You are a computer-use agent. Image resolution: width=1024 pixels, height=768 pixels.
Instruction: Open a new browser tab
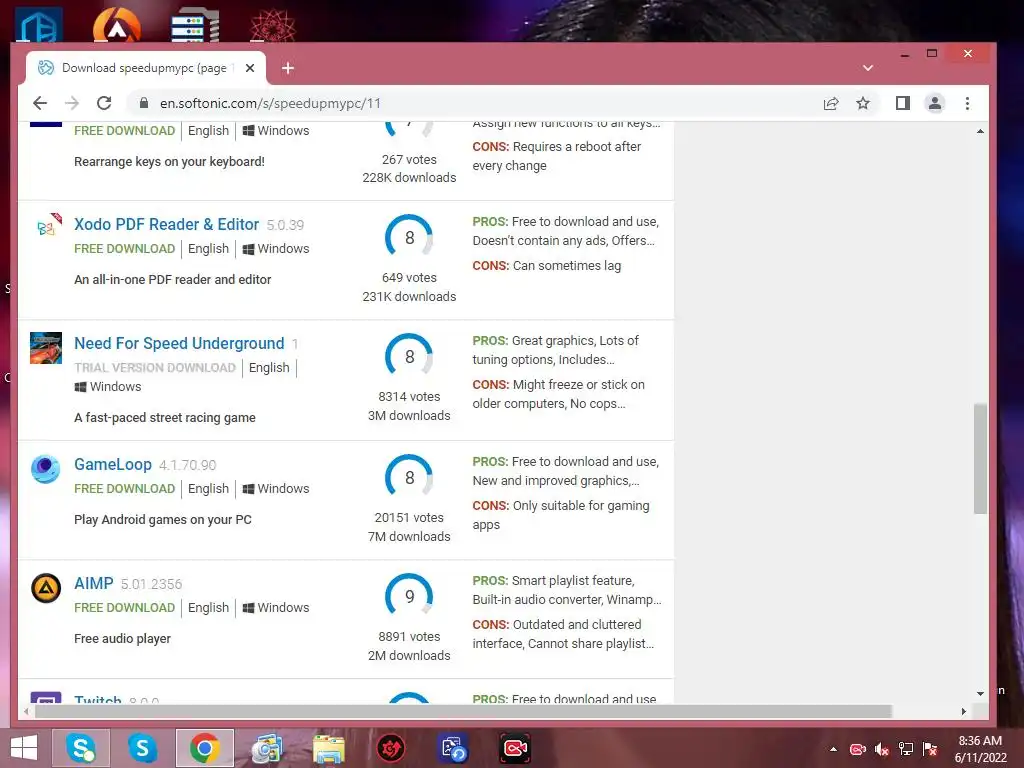click(x=287, y=68)
